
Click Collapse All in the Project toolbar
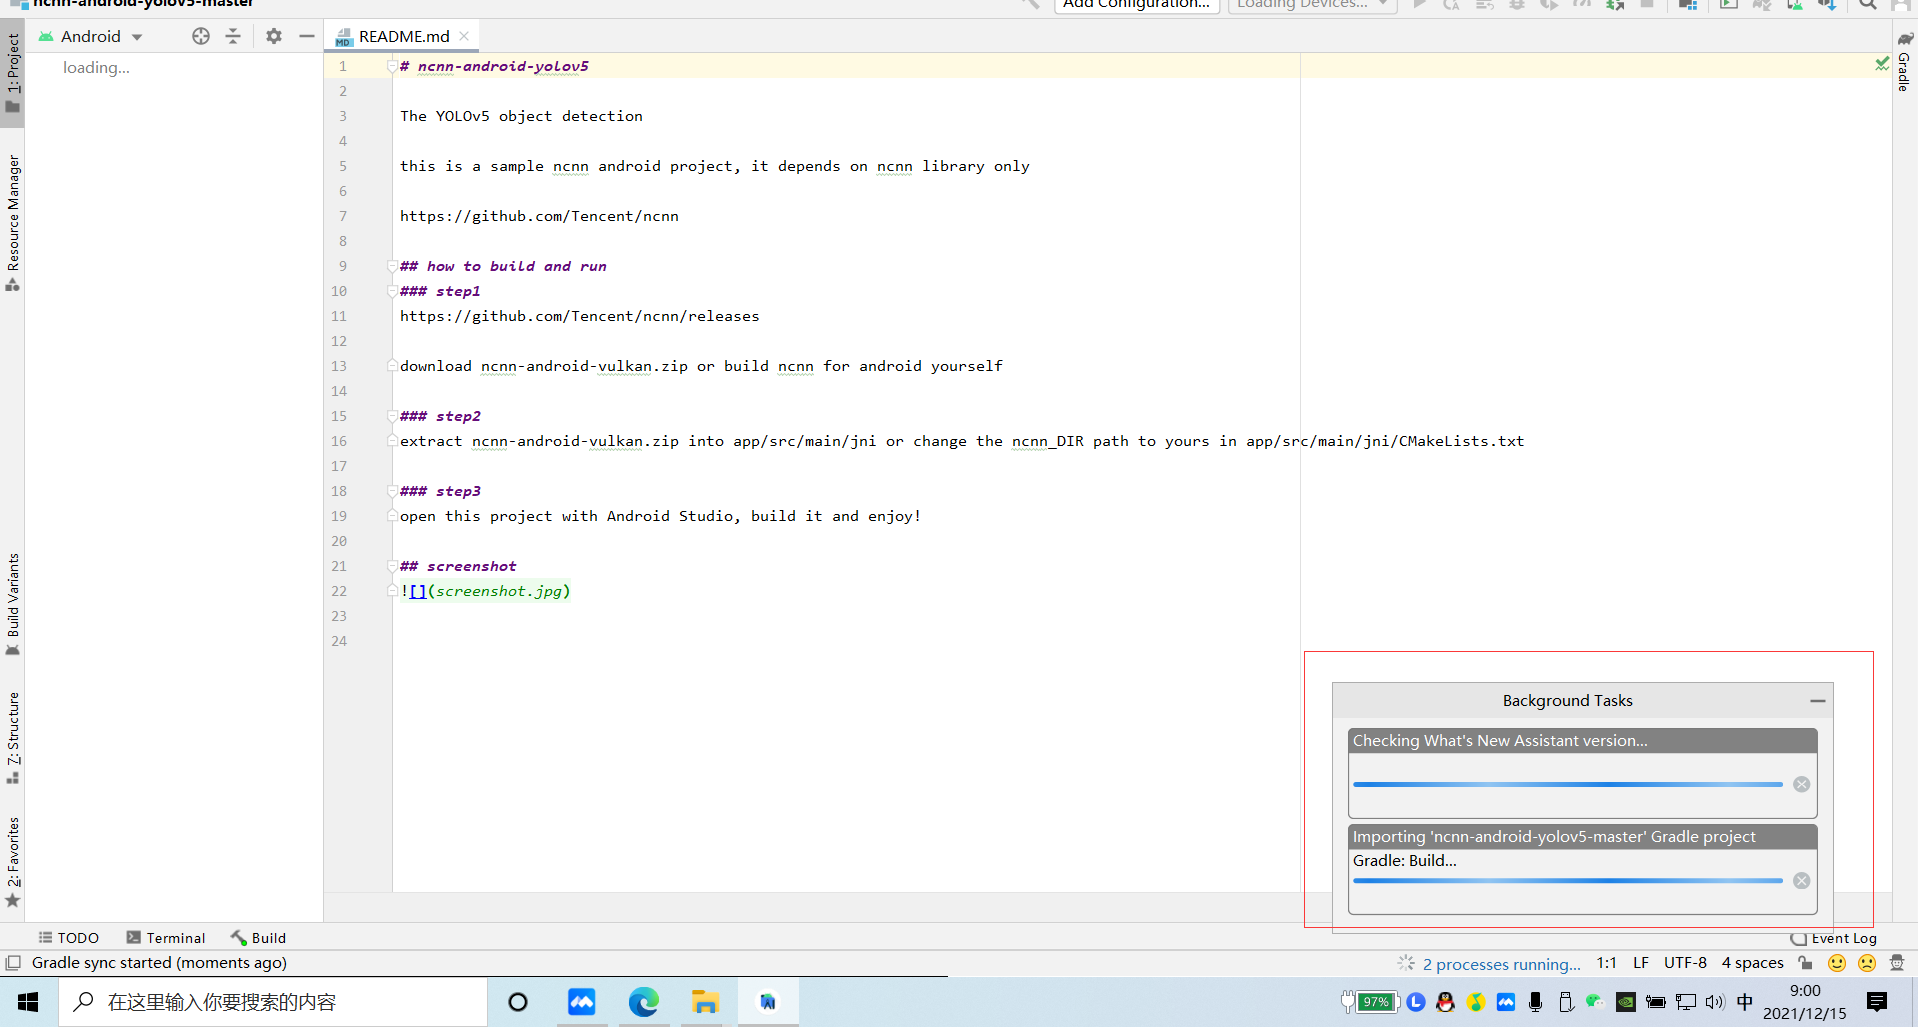point(233,36)
